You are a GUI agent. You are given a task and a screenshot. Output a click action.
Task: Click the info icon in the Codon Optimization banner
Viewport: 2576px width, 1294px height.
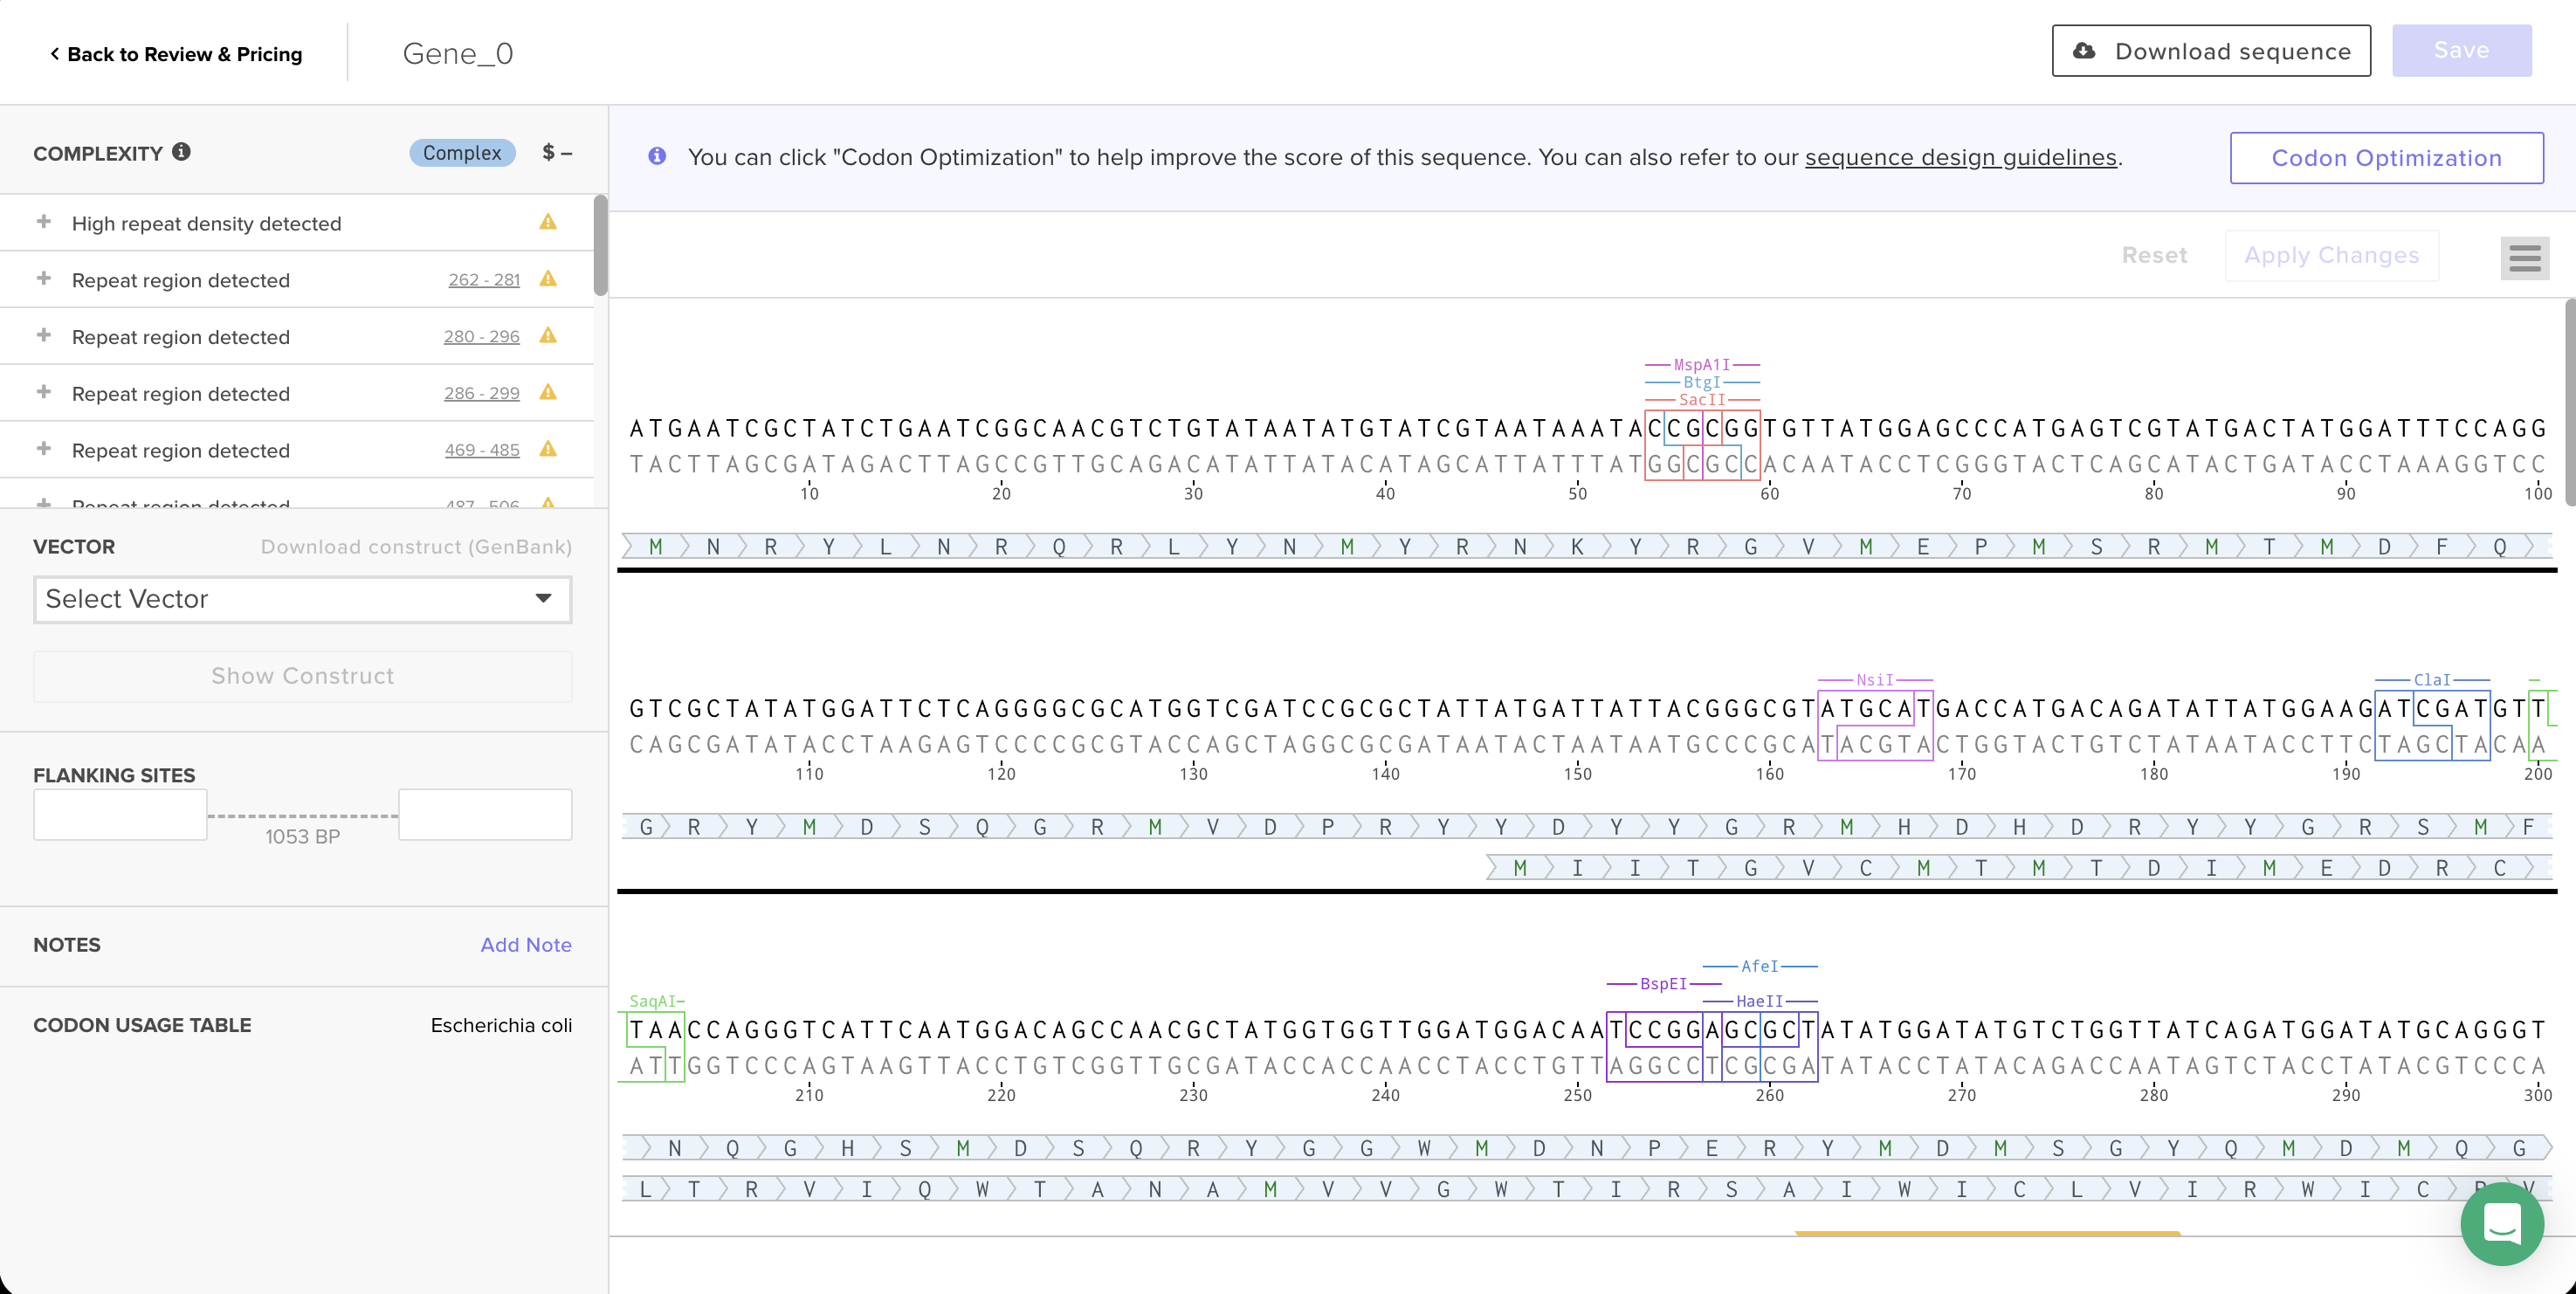657,156
